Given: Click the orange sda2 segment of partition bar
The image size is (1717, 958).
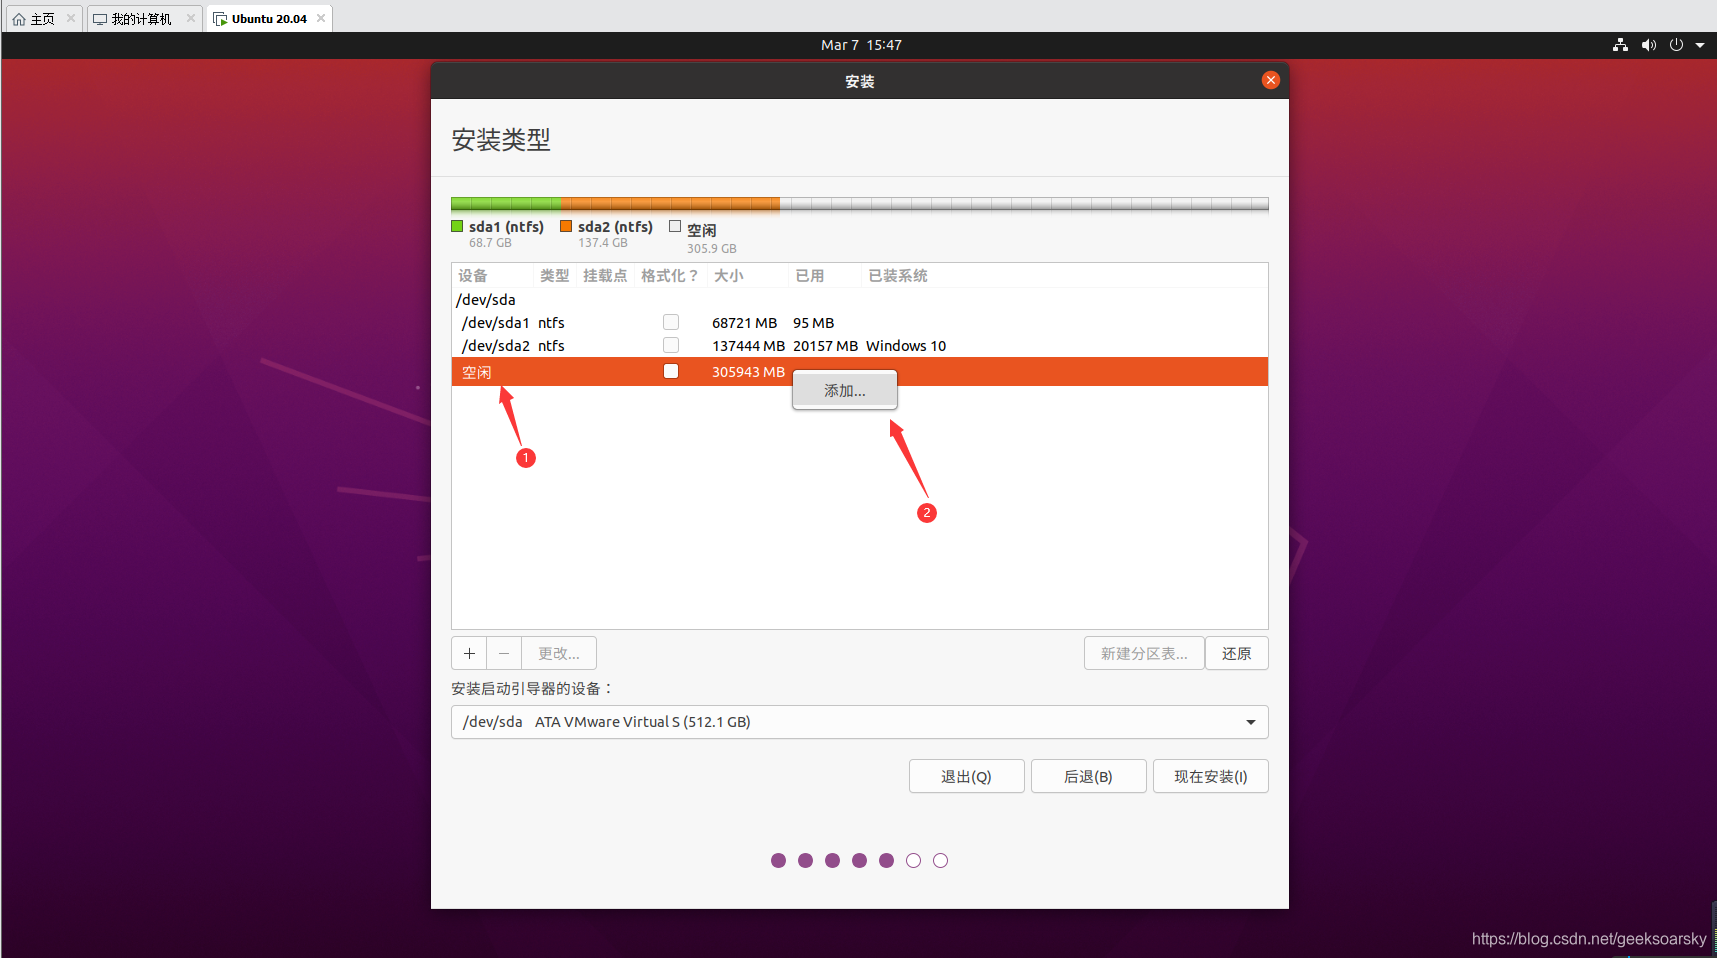Looking at the screenshot, I should click(x=670, y=204).
